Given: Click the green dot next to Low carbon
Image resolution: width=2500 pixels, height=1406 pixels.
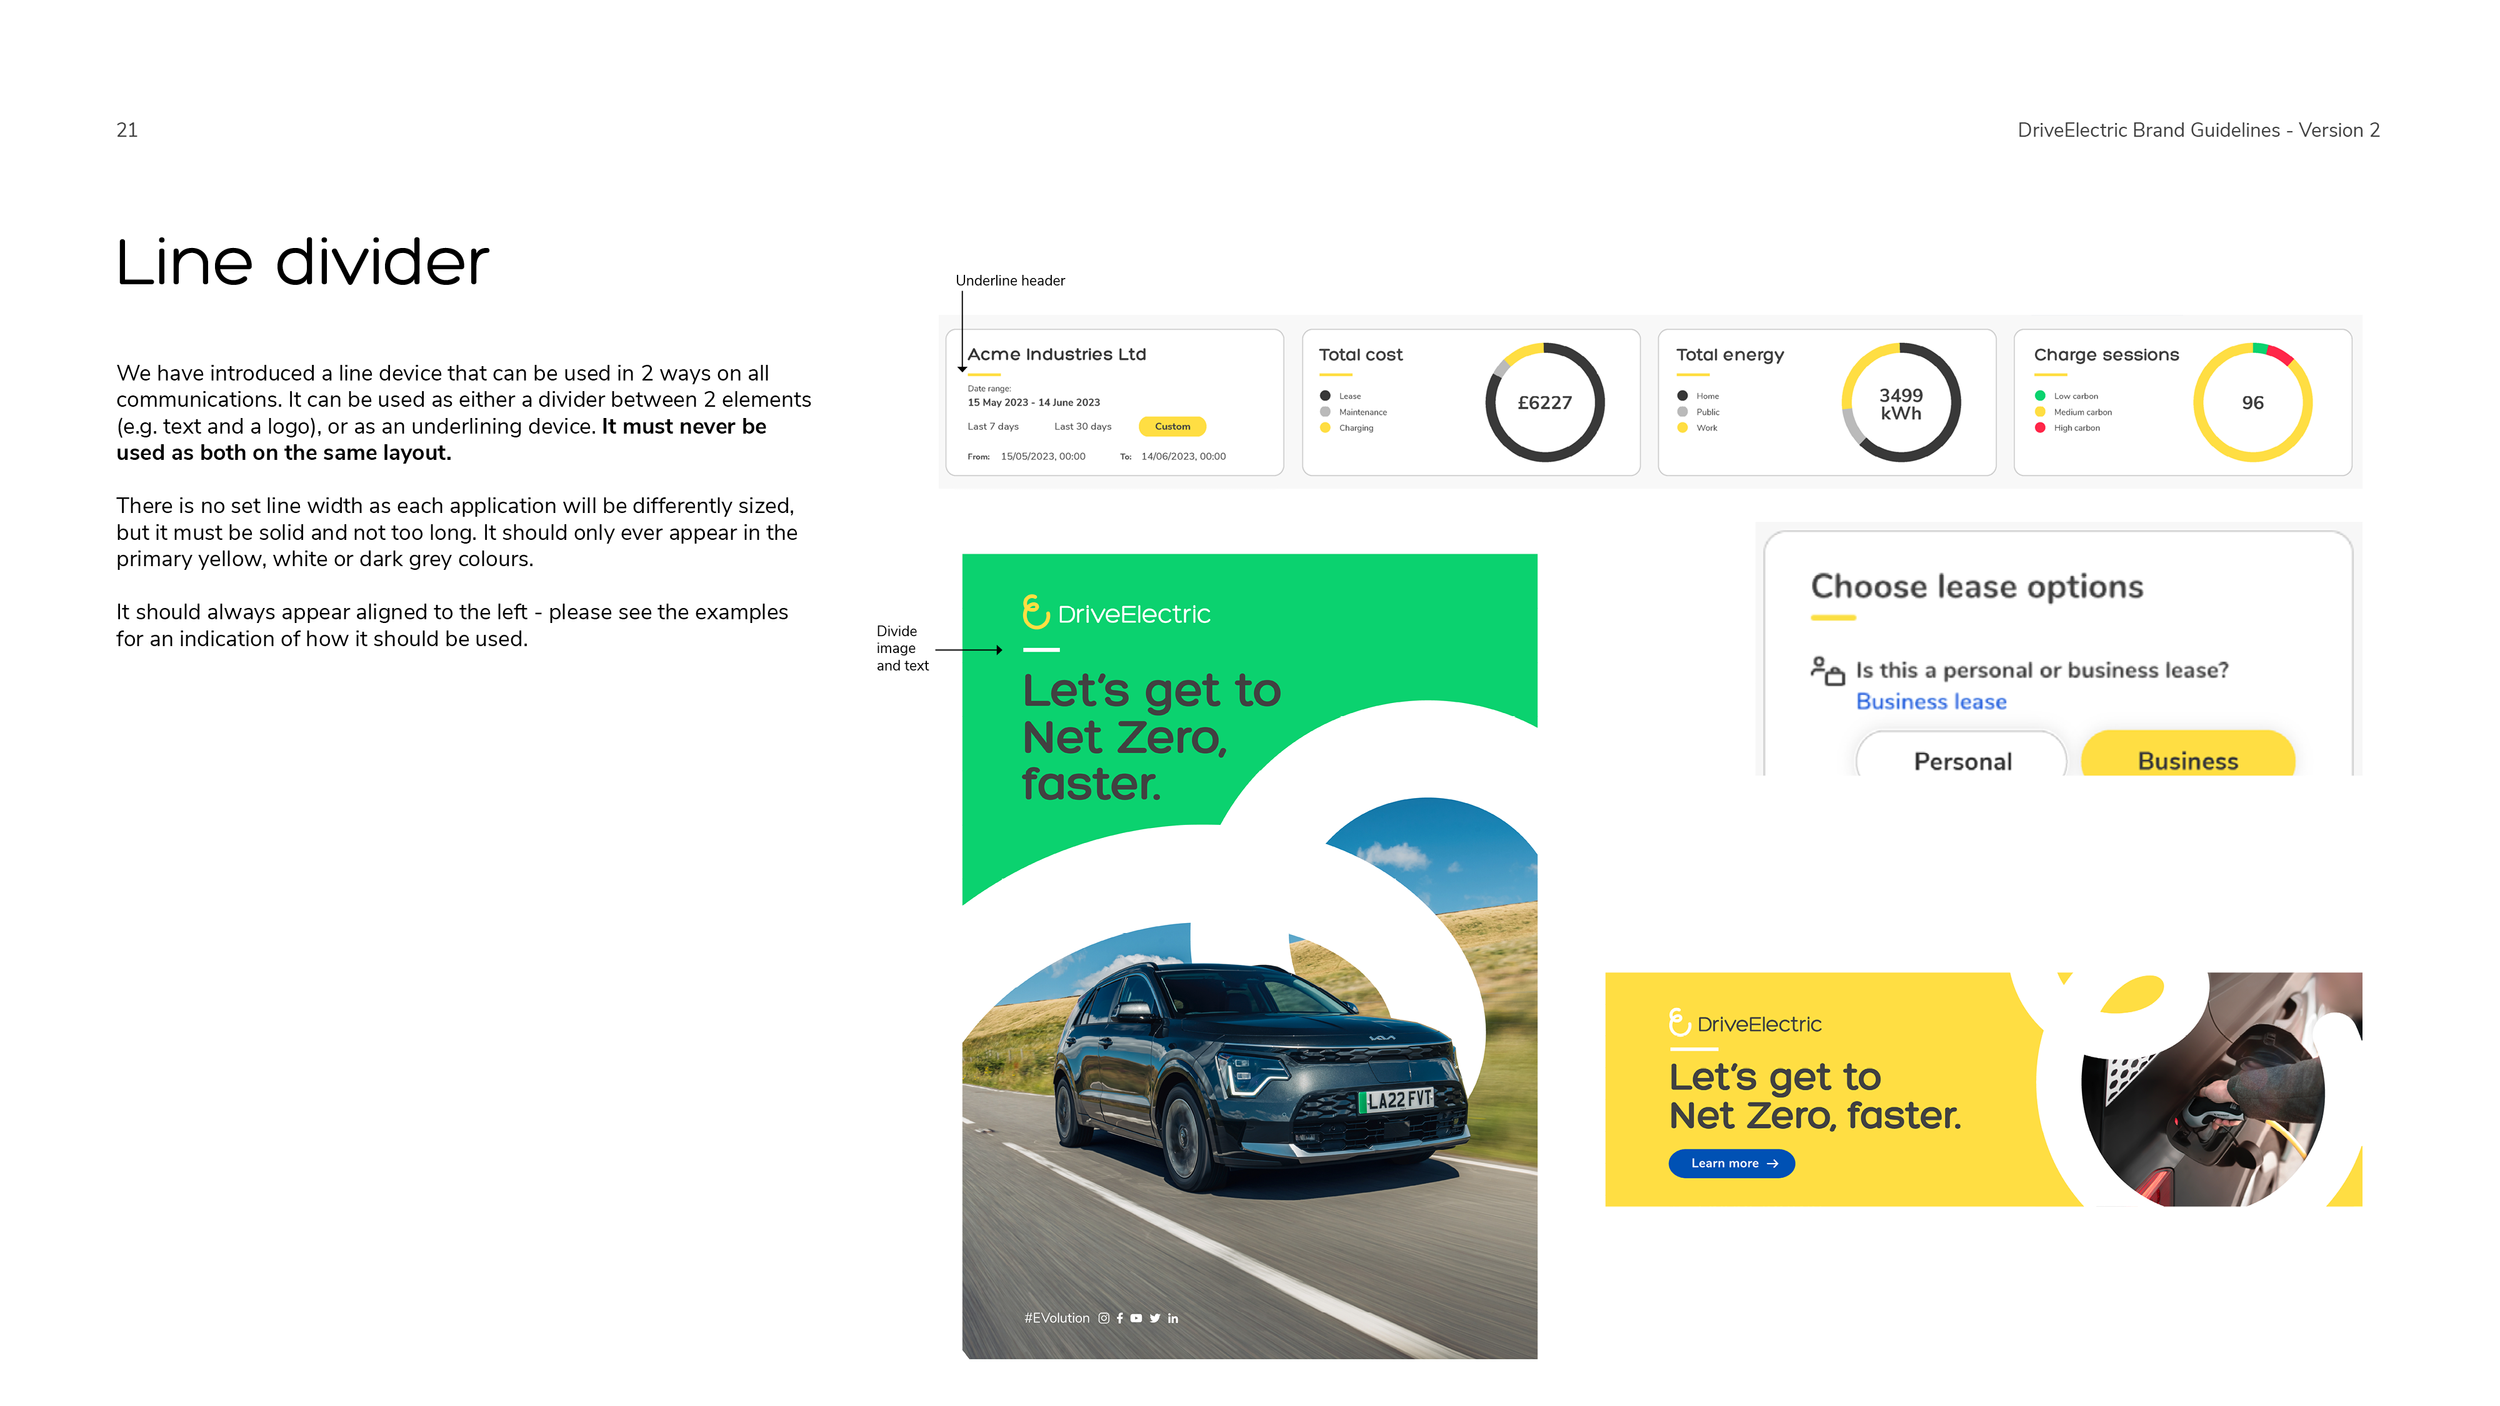Looking at the screenshot, I should tap(2040, 396).
